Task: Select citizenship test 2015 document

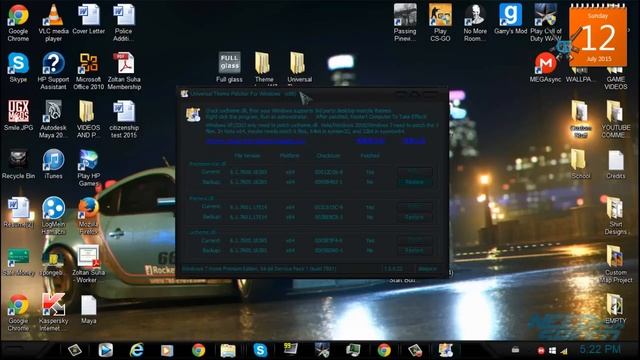Action: tap(124, 119)
